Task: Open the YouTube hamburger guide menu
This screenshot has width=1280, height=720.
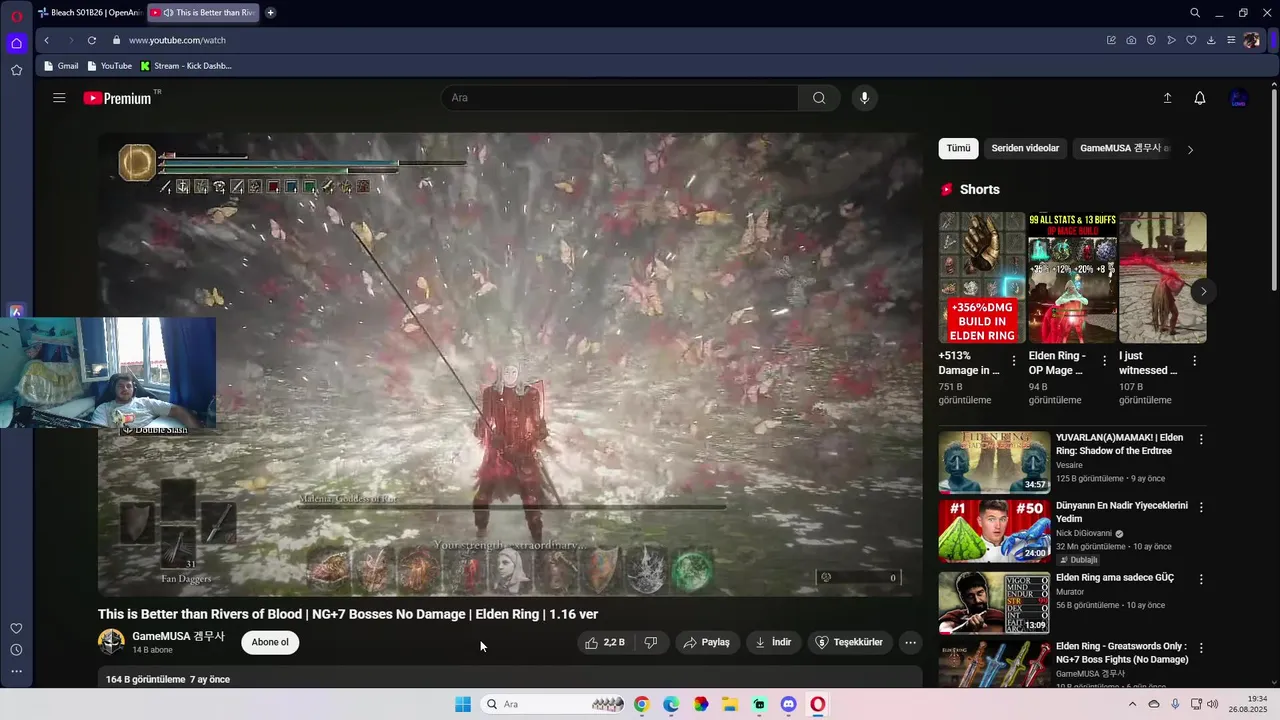Action: [x=59, y=98]
